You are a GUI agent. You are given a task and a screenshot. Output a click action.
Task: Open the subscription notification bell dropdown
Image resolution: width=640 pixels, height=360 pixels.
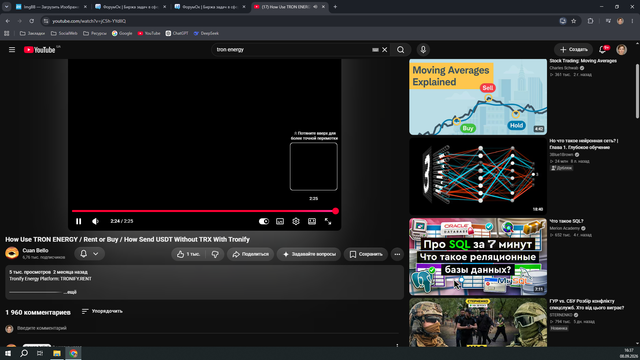tap(89, 254)
